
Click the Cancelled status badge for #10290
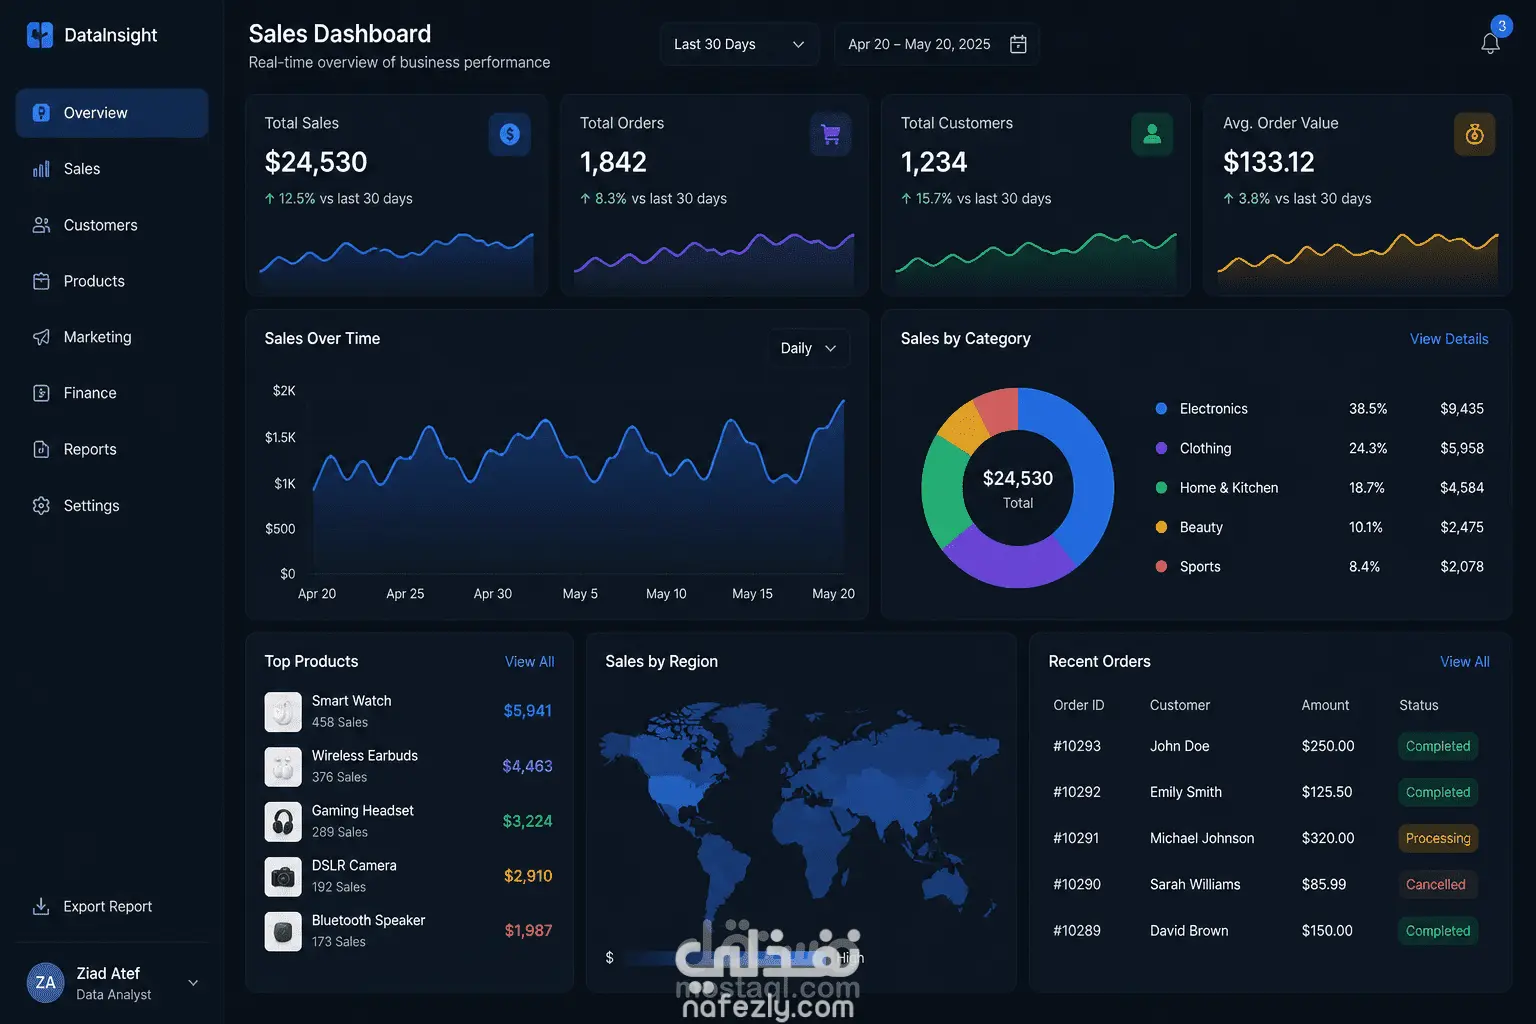pos(1436,884)
